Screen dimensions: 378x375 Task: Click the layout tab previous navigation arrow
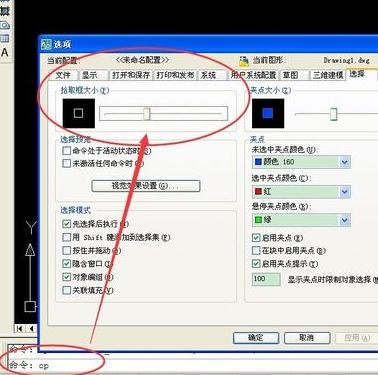point(31,329)
